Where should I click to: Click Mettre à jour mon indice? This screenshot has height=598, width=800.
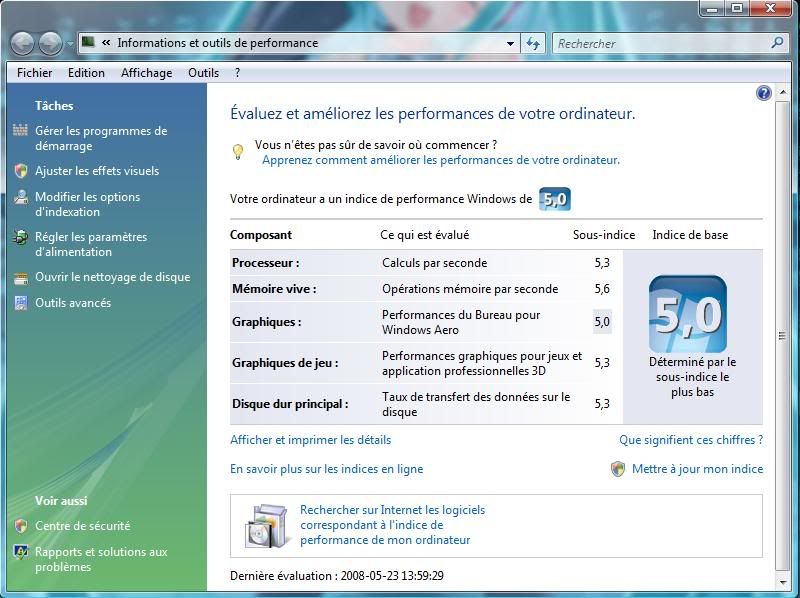coord(697,469)
